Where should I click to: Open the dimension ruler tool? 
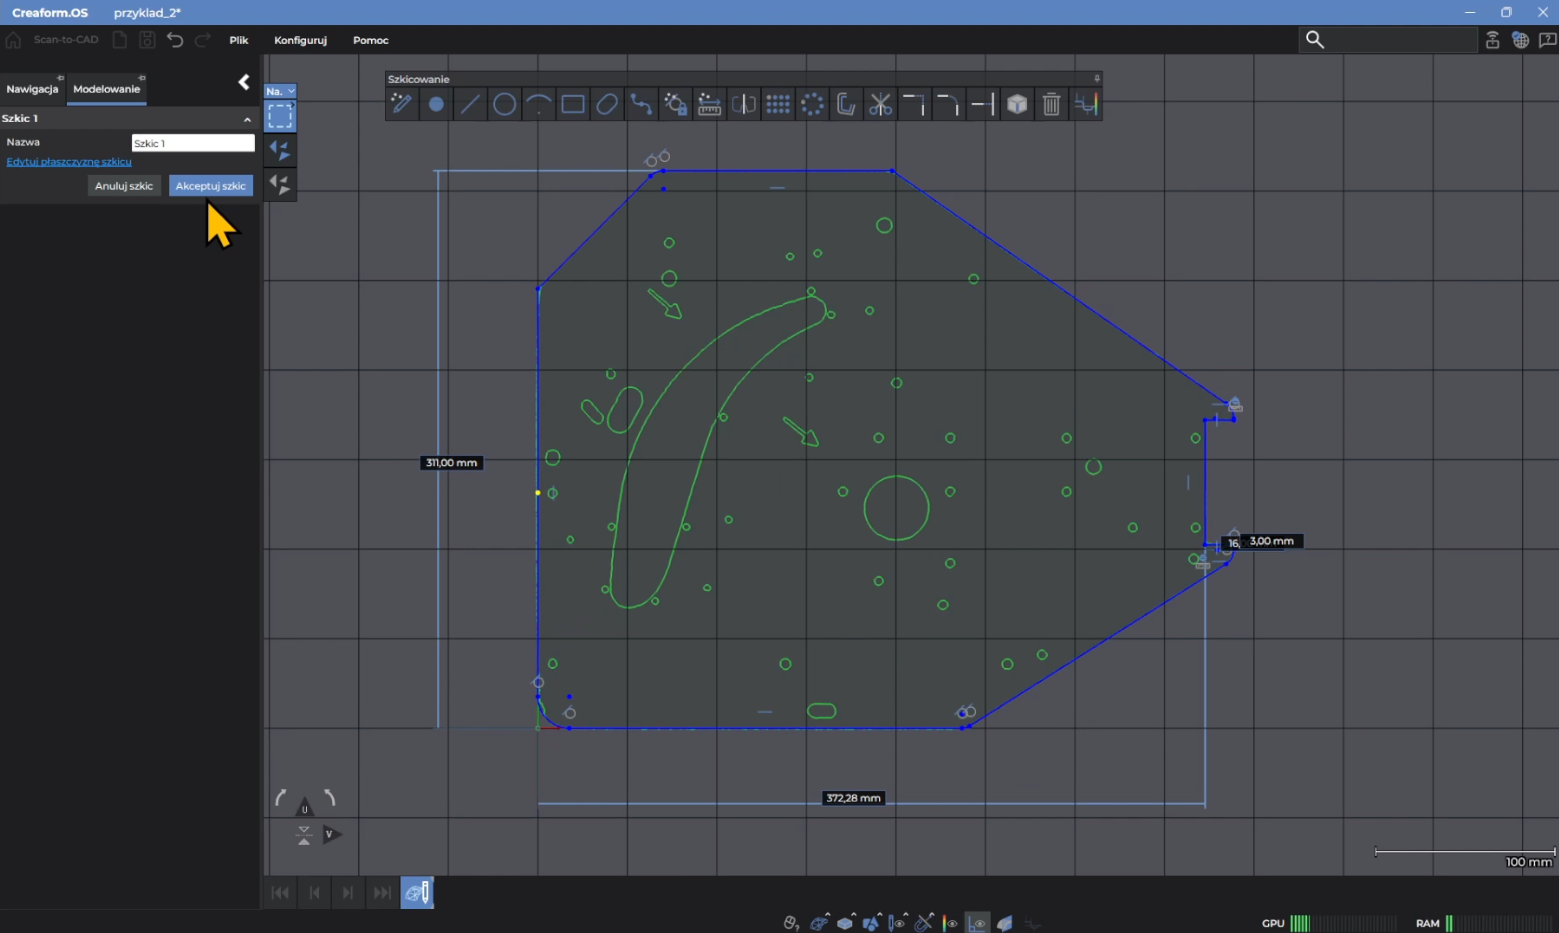(709, 104)
